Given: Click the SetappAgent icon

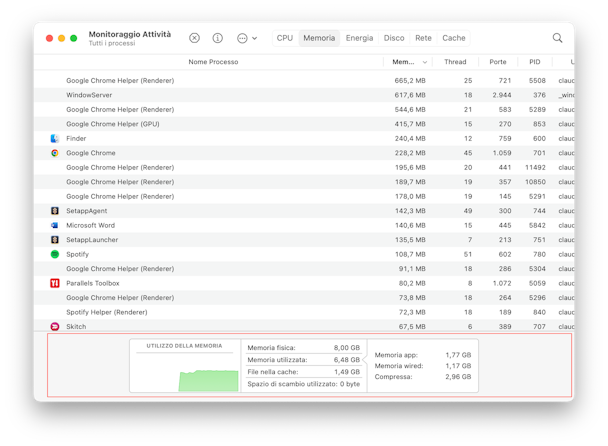Looking at the screenshot, I should pyautogui.click(x=55, y=211).
